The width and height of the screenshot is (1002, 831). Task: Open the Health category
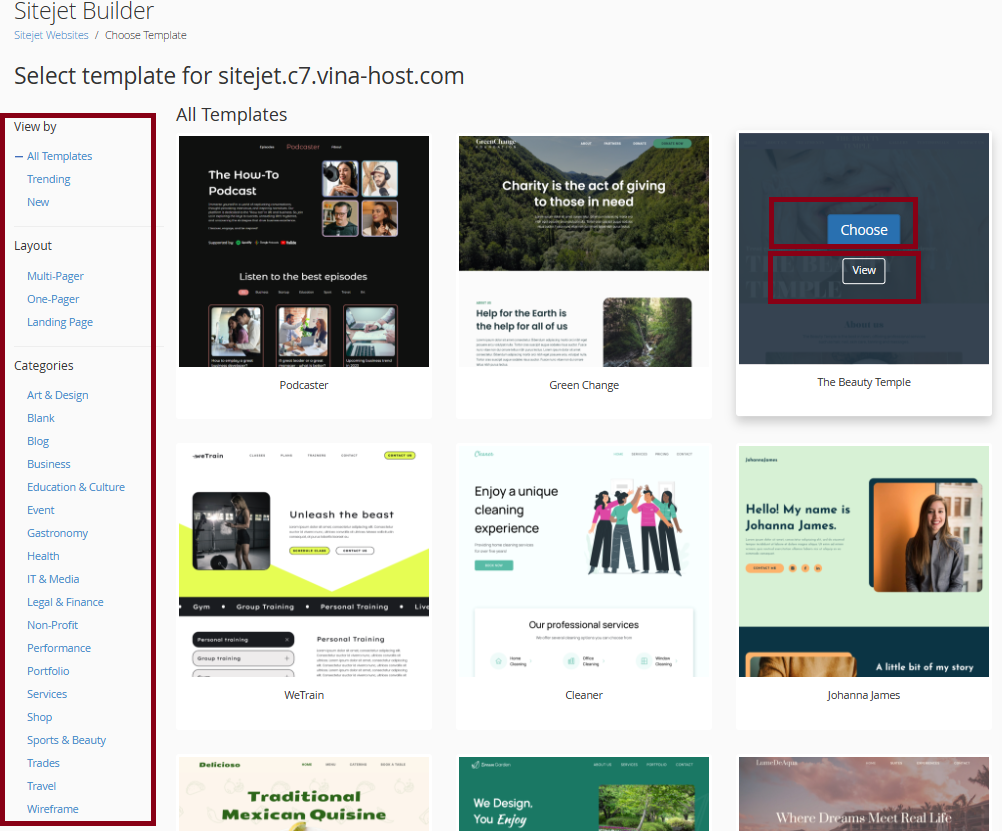[42, 556]
